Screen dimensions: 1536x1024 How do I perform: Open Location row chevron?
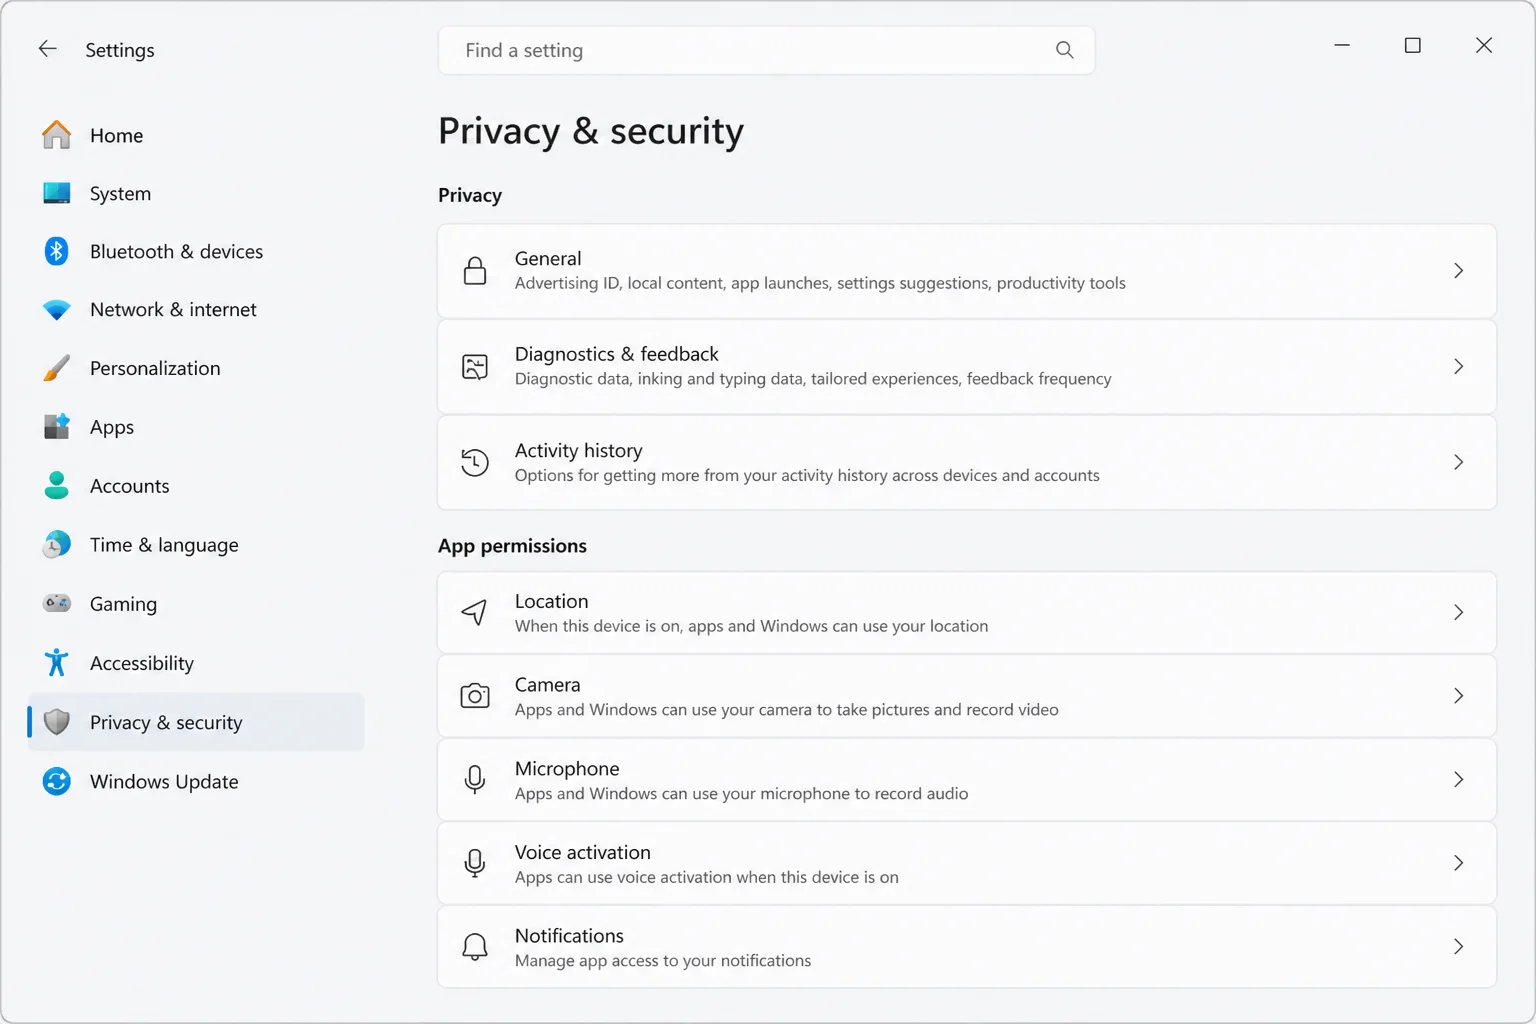coord(1458,612)
